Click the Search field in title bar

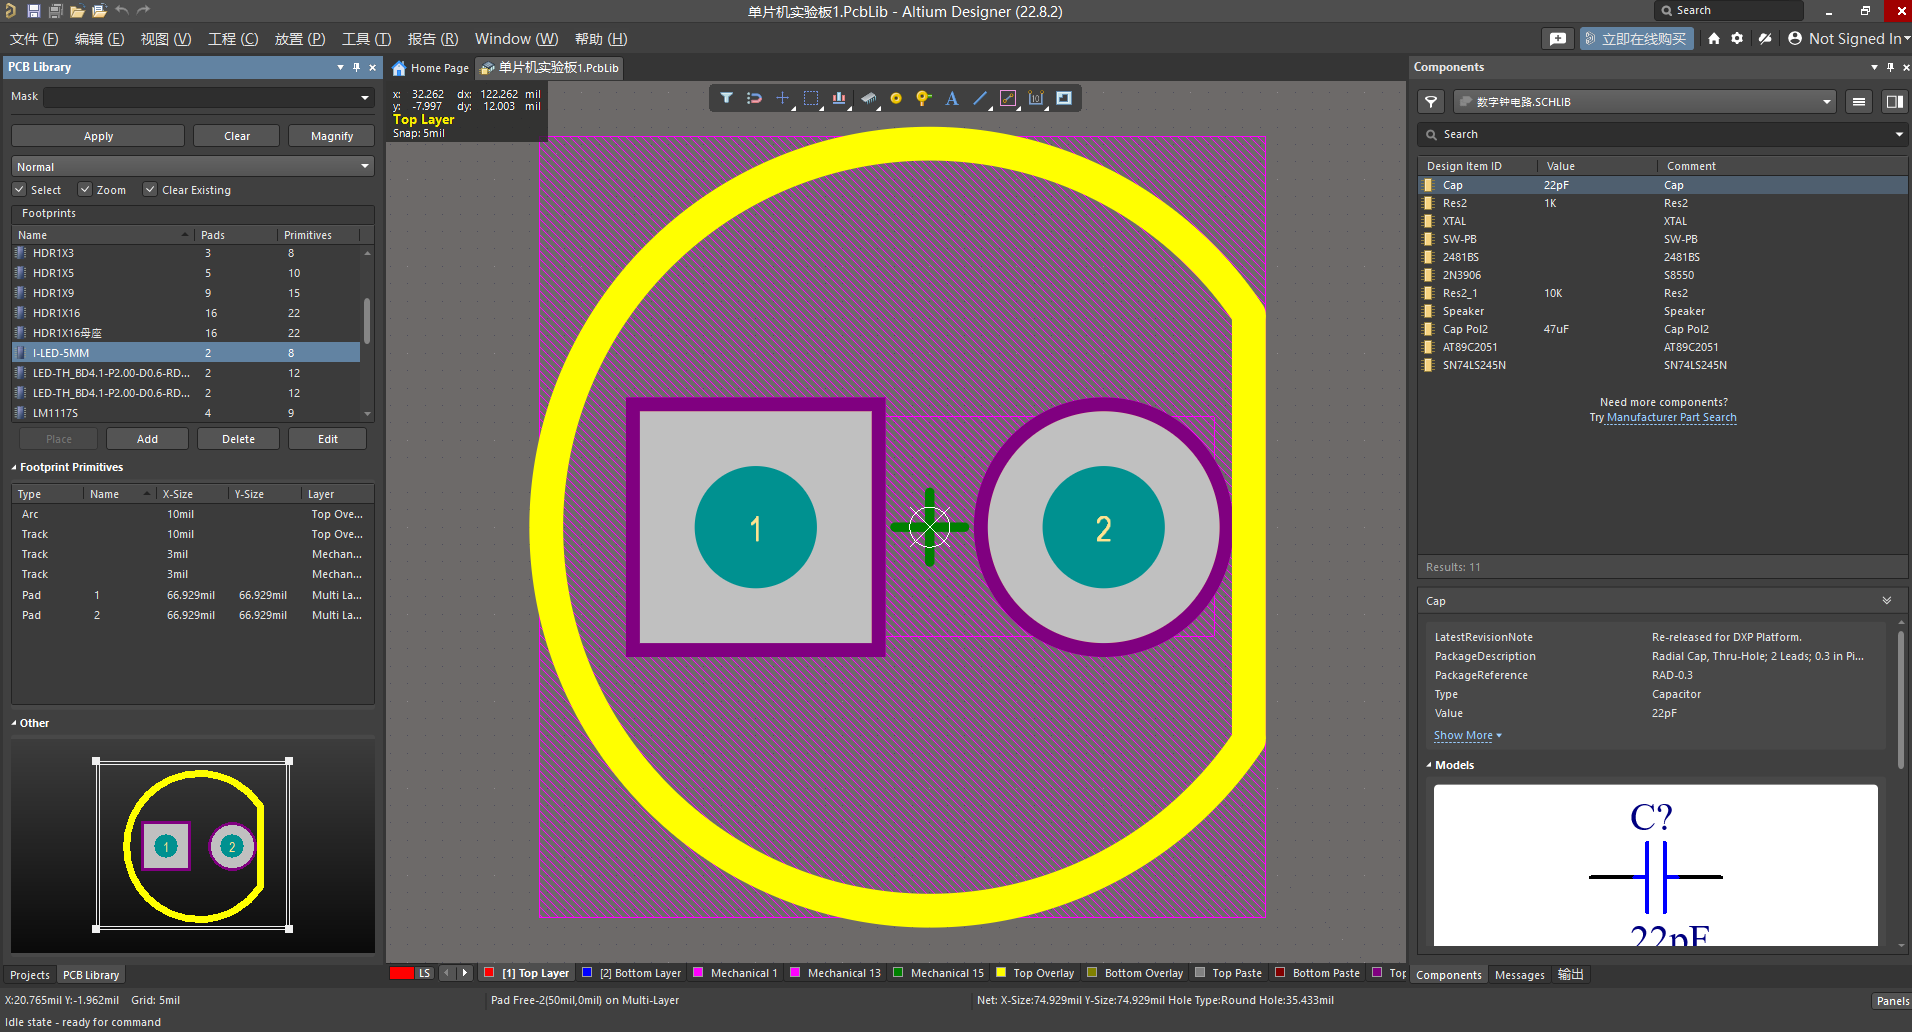coord(1729,11)
